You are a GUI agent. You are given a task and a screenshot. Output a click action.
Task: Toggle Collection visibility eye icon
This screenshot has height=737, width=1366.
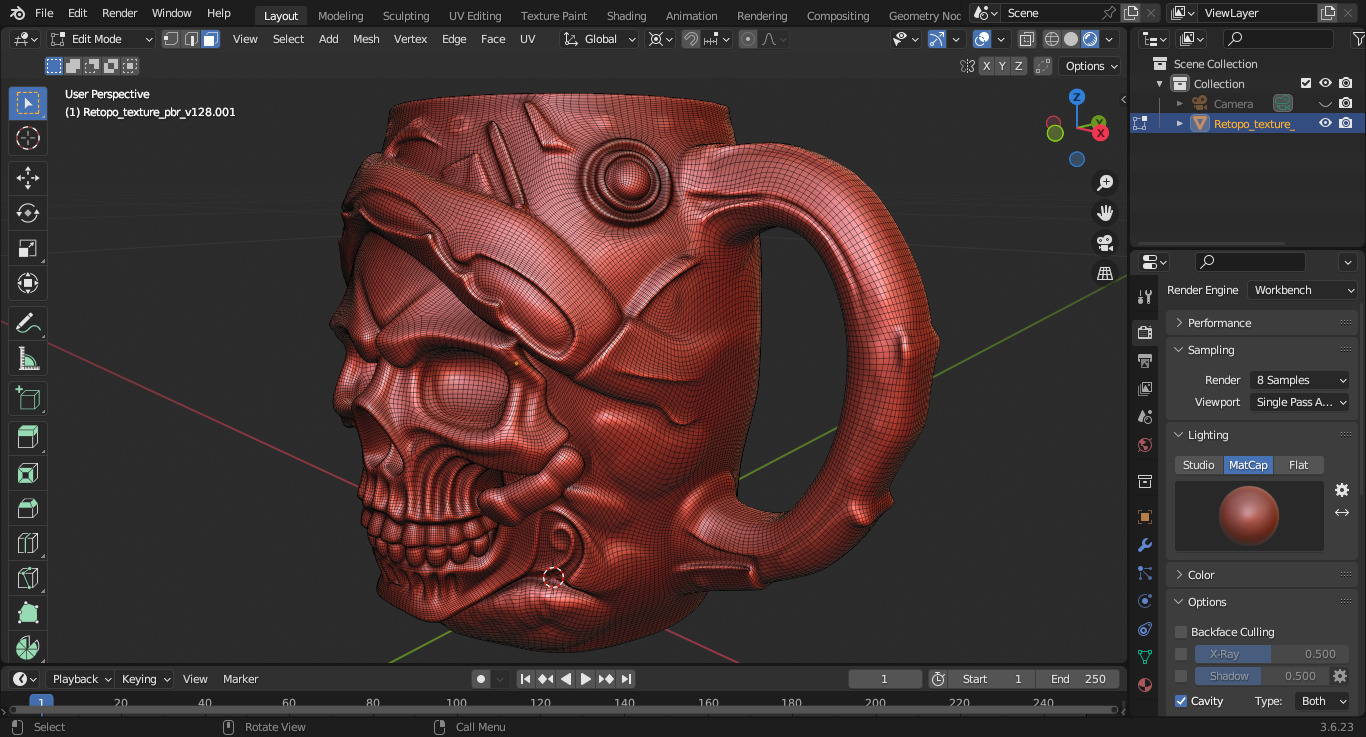coord(1325,84)
